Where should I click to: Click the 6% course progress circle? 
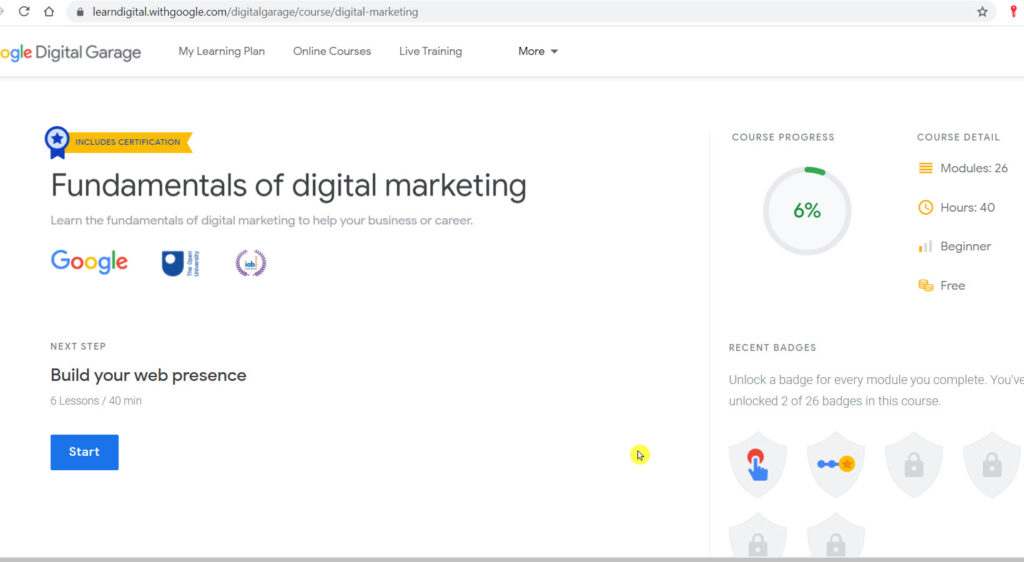[806, 211]
